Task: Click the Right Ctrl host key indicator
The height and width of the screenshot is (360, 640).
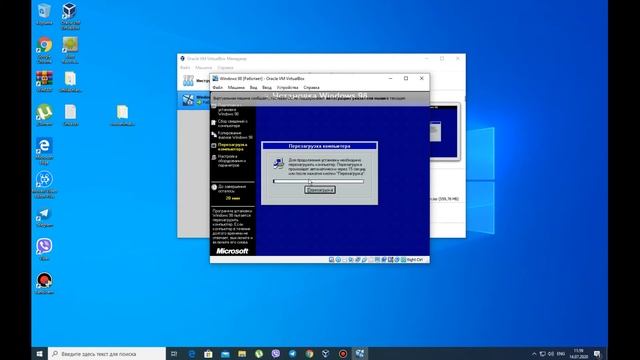Action: (415, 260)
